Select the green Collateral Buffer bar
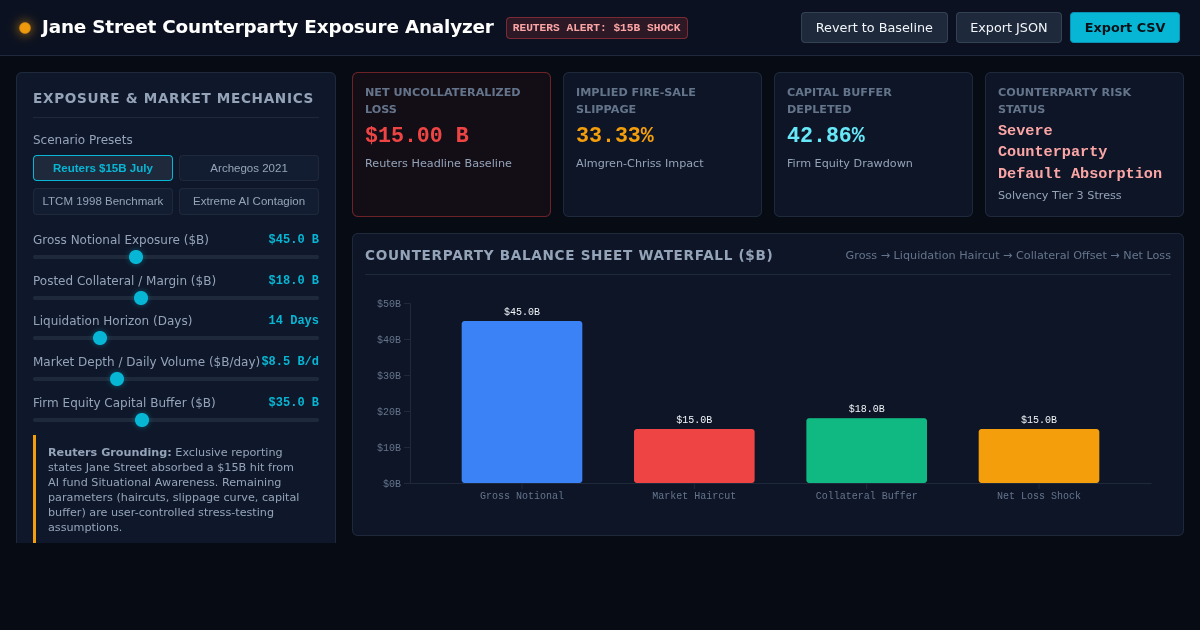Viewport: 1200px width, 630px height. click(866, 451)
